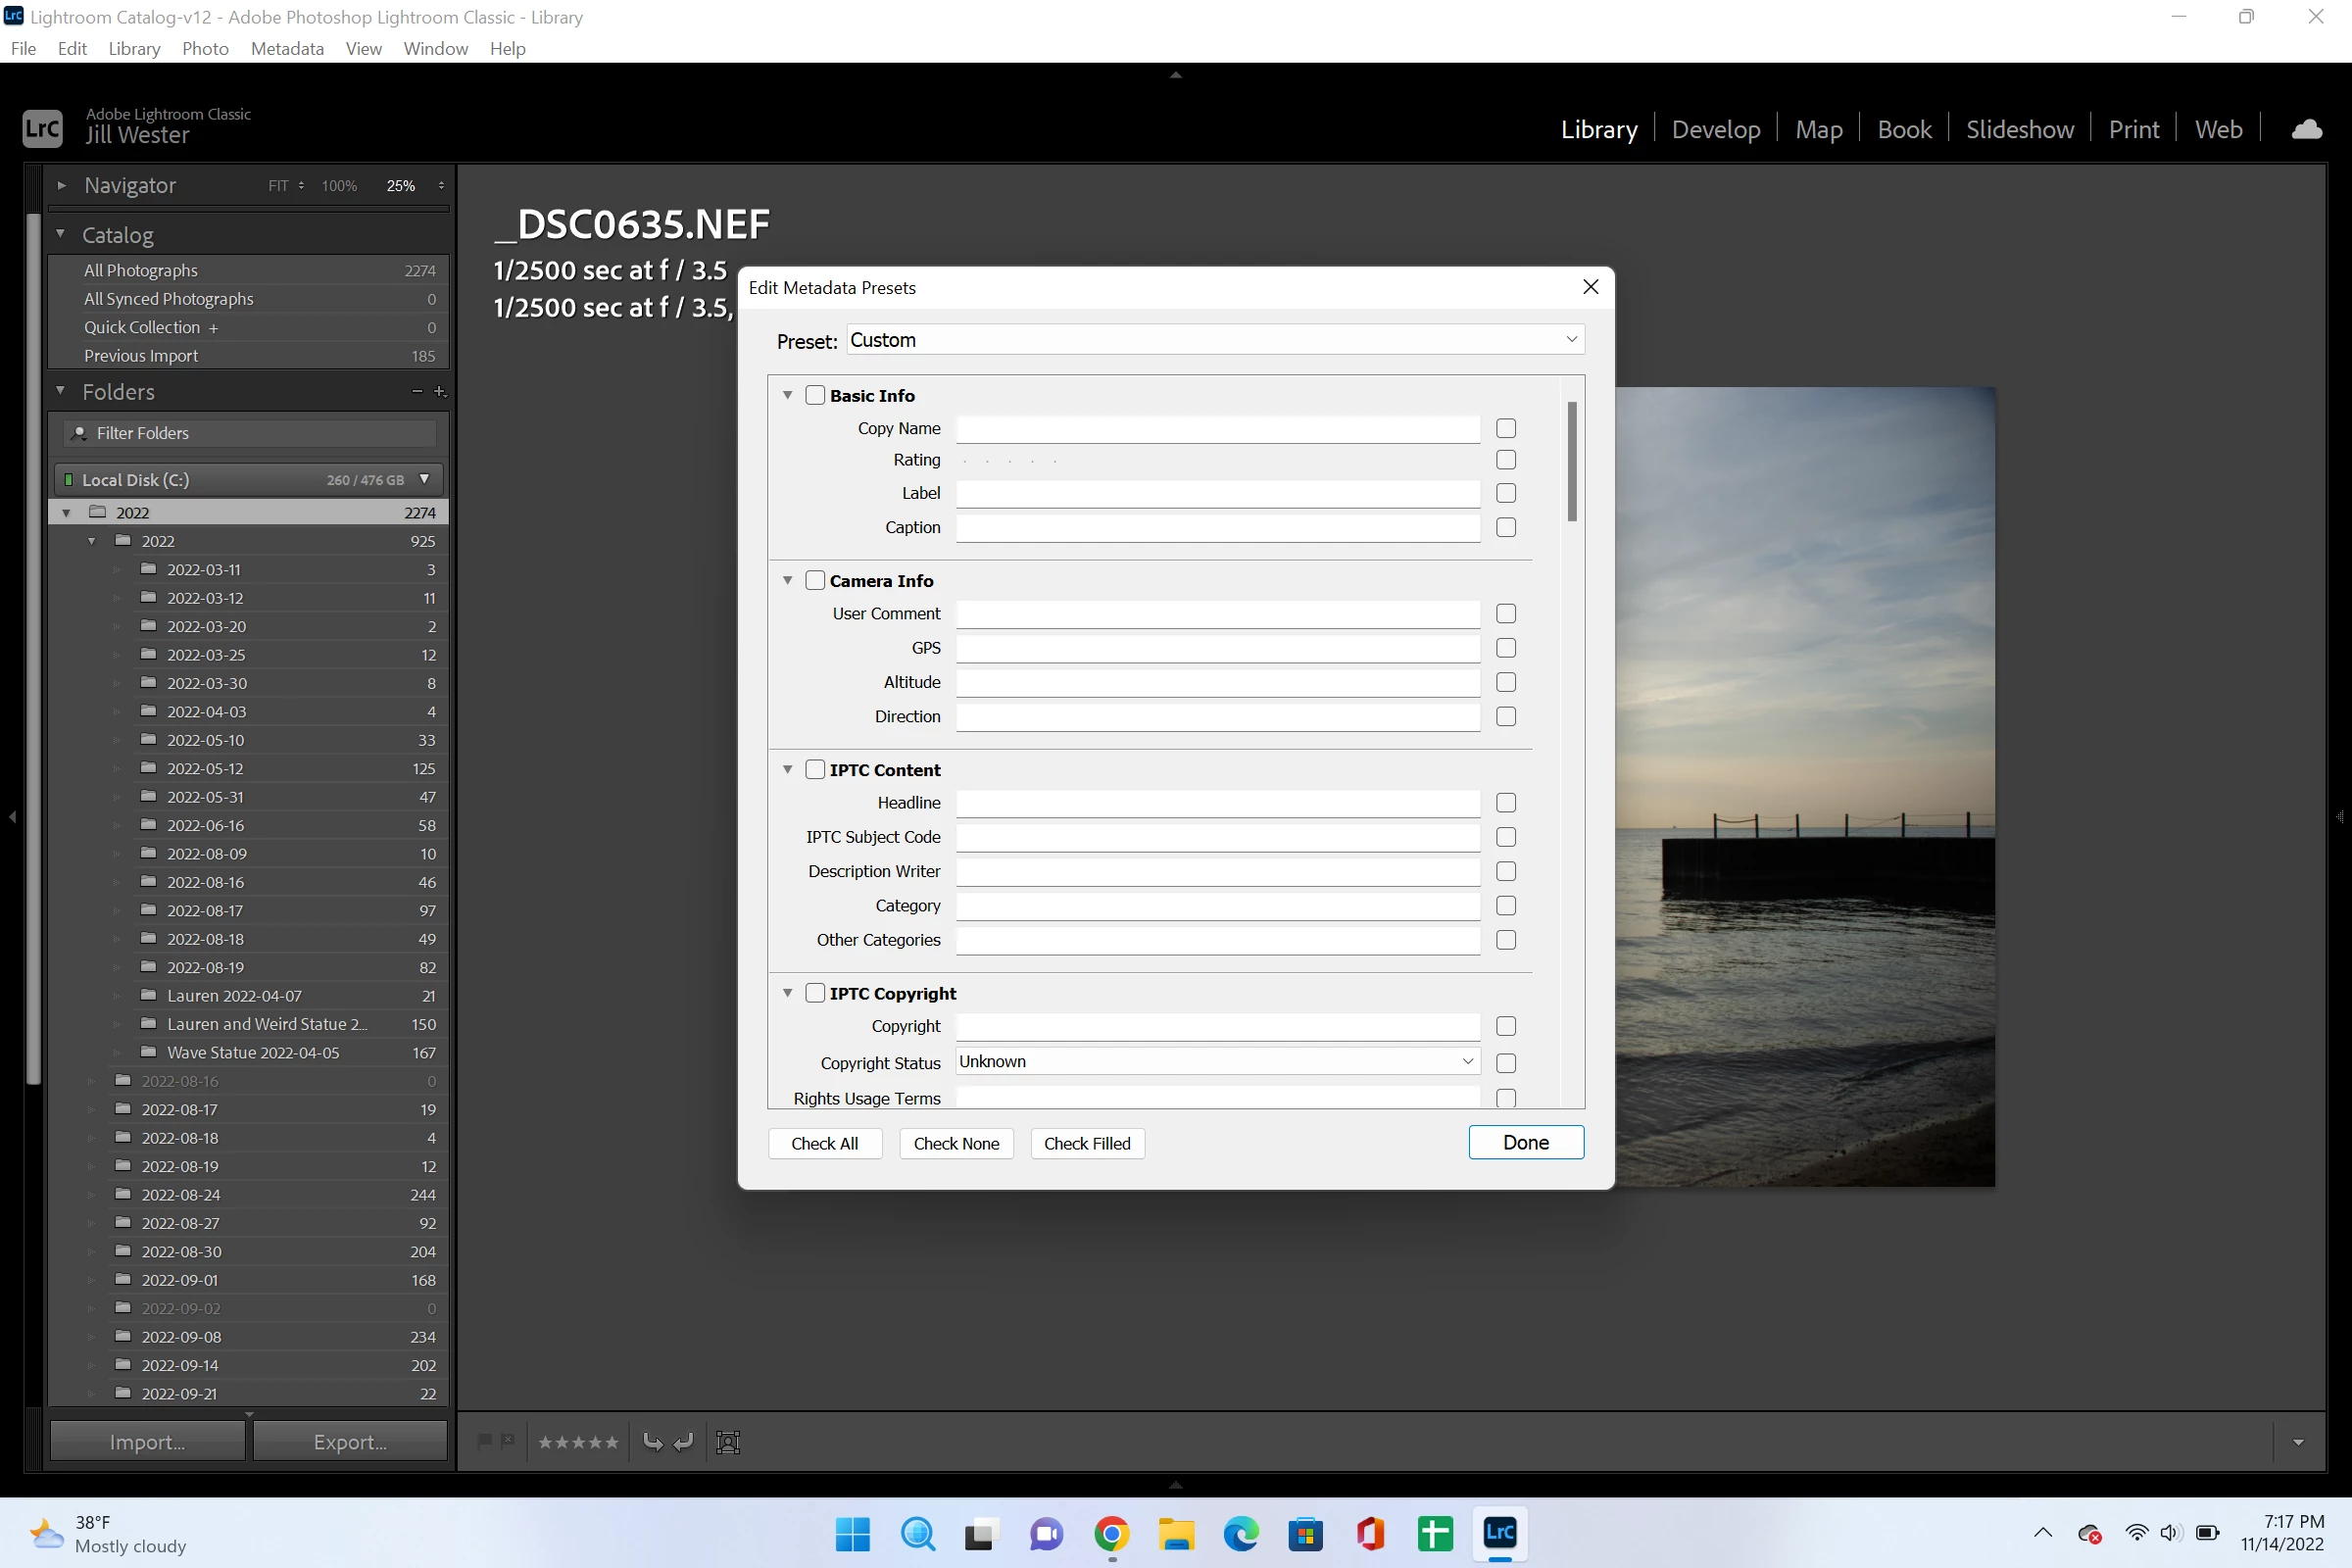
Task: Open the Preset Custom dropdown
Action: (x=1215, y=340)
